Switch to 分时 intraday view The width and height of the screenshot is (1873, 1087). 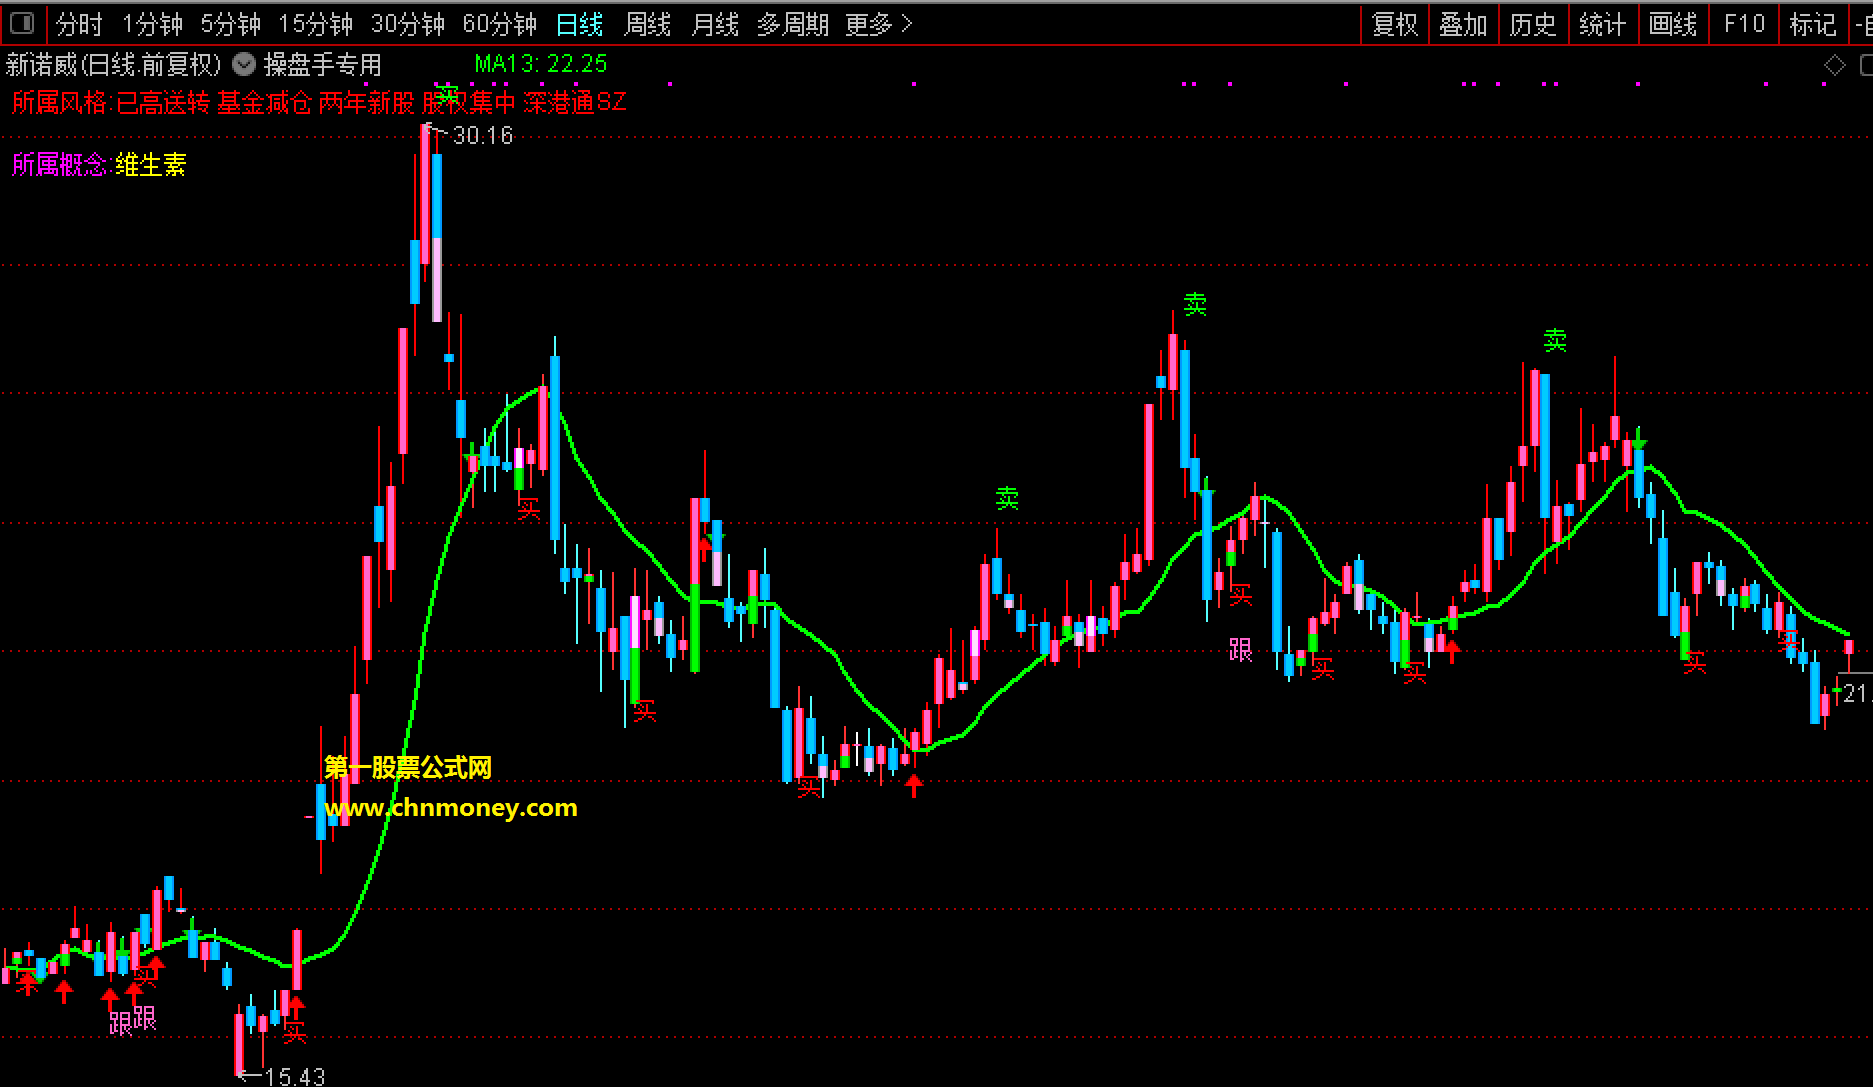click(x=79, y=24)
